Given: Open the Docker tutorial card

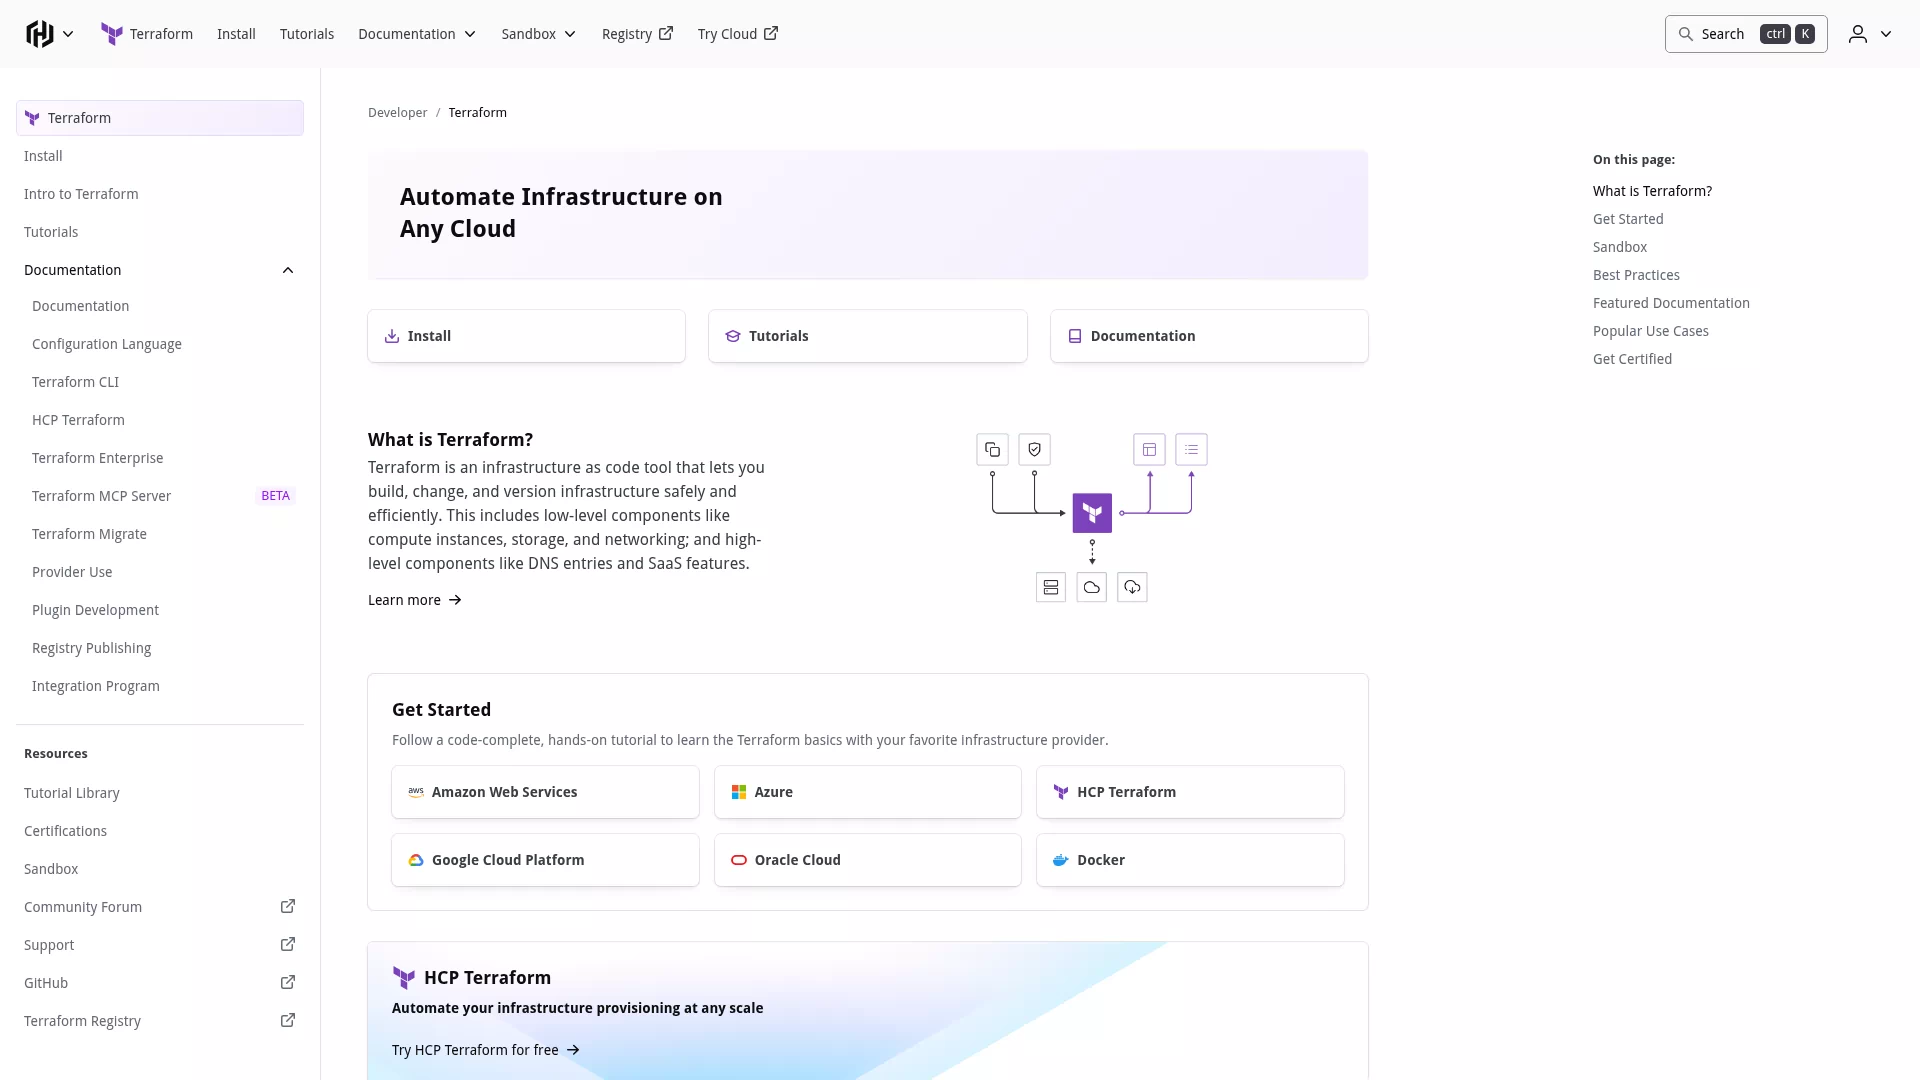Looking at the screenshot, I should [1190, 860].
